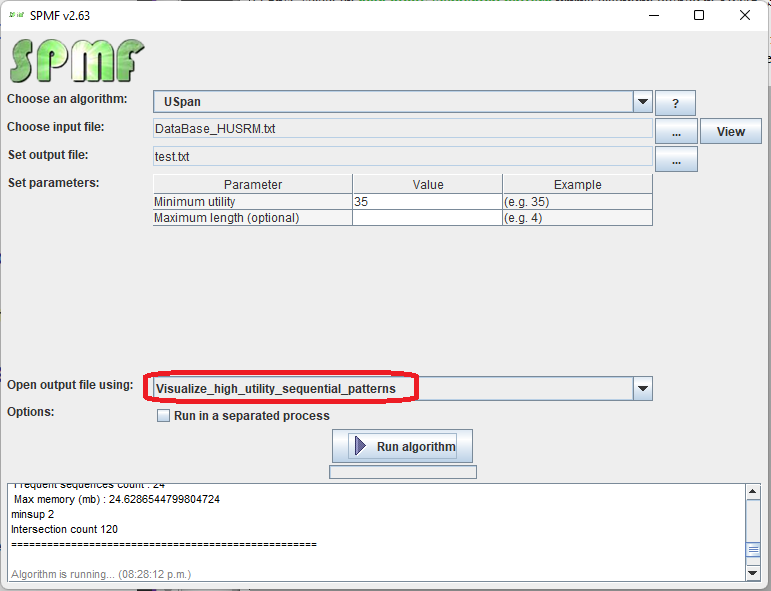Expand the output viewer dropdown arrow
The width and height of the screenshot is (771, 591).
tap(642, 388)
